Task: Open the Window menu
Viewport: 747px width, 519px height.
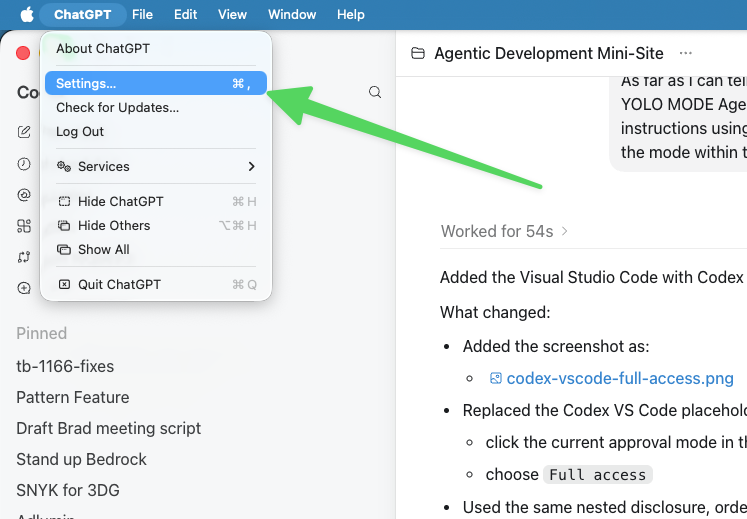Action: 292,14
